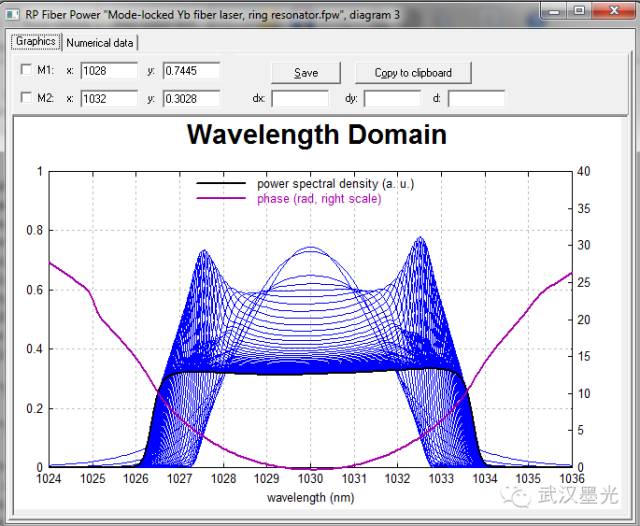Click the M2 y field showing 0.3028
The height and width of the screenshot is (526, 640).
(x=191, y=98)
